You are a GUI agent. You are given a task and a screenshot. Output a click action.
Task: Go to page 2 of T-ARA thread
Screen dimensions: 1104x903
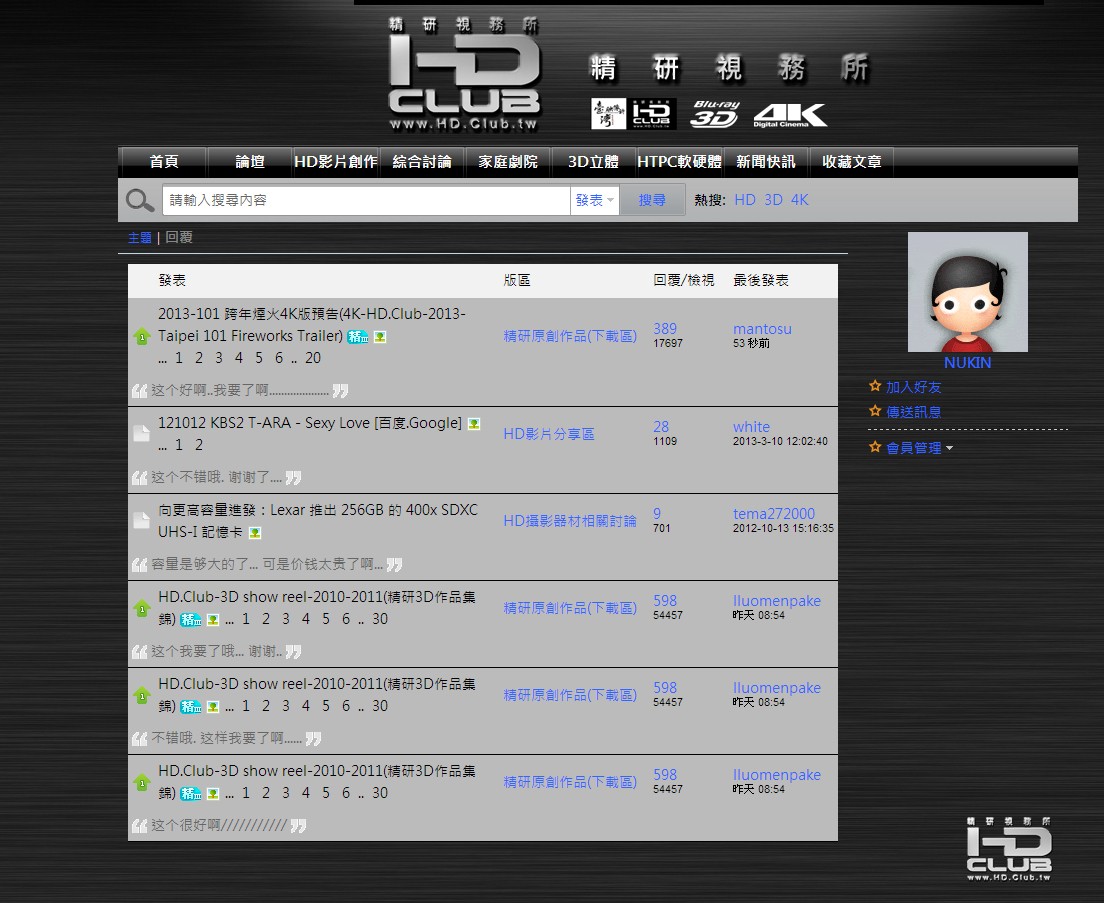199,445
